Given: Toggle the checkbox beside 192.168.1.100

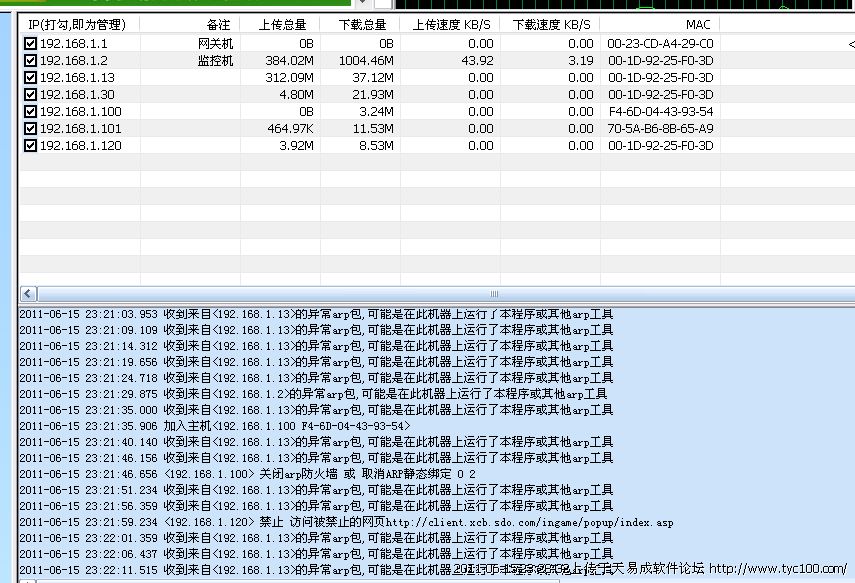Looking at the screenshot, I should (30, 112).
